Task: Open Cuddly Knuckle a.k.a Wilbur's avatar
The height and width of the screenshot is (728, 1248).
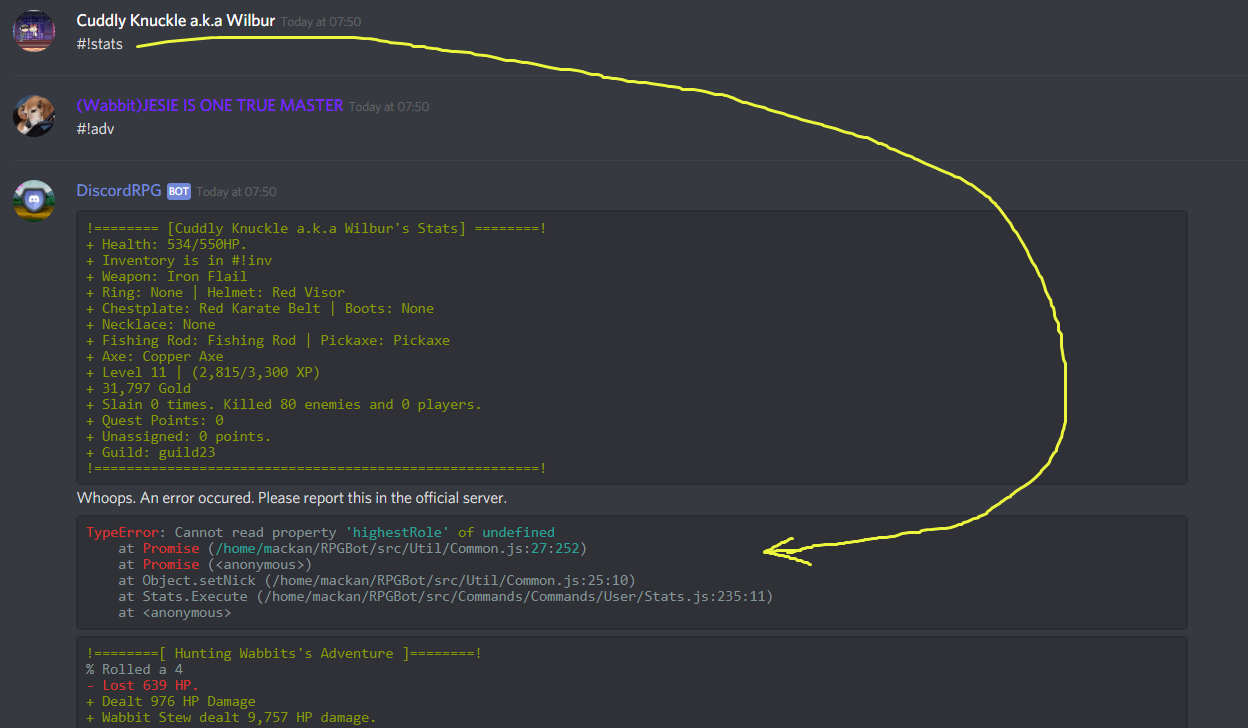Action: [x=34, y=31]
